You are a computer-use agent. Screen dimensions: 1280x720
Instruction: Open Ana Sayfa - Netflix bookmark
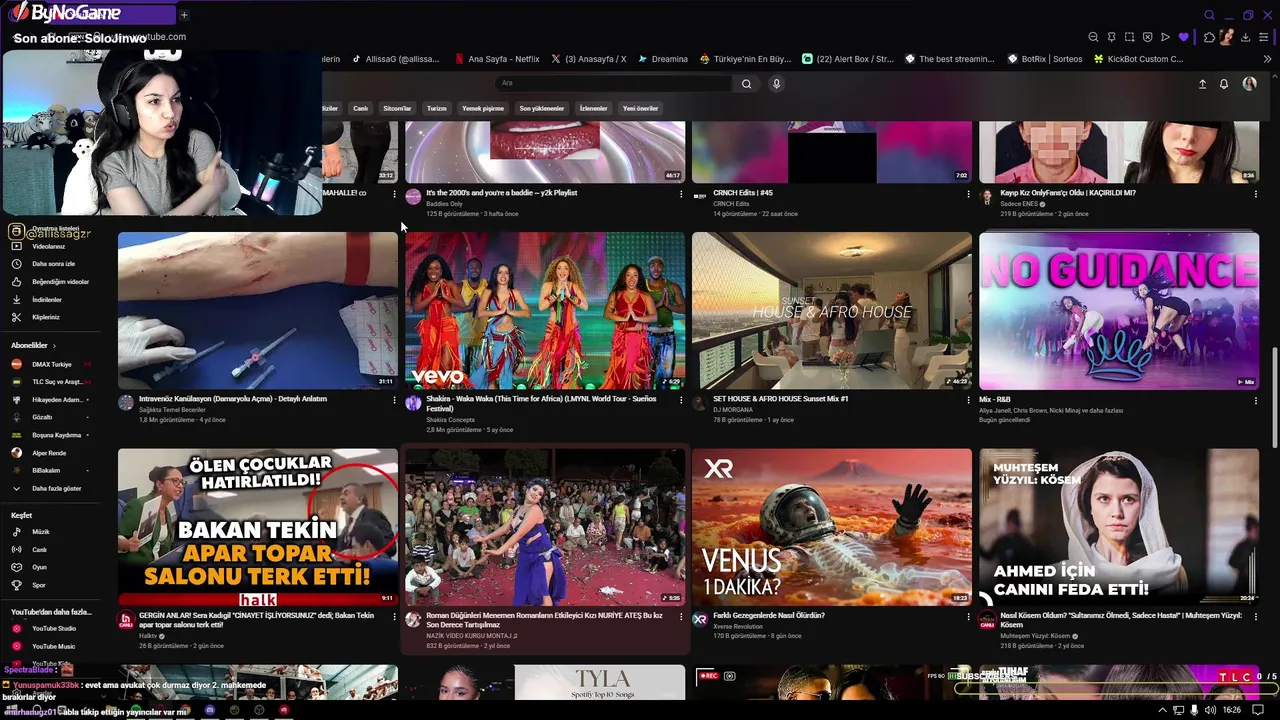click(497, 59)
